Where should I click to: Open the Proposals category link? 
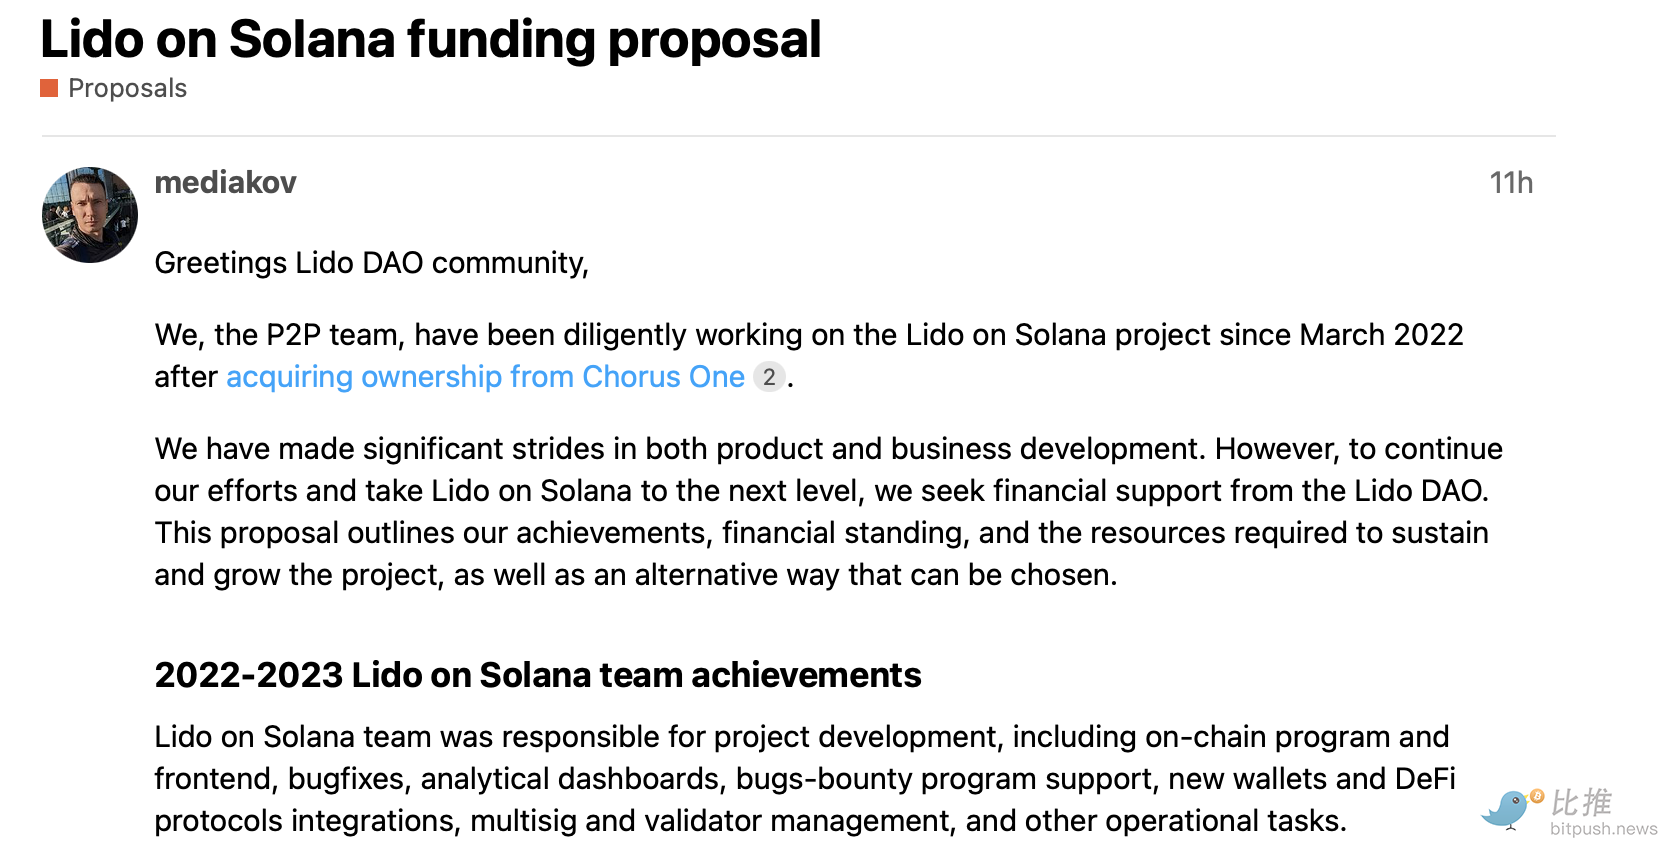click(x=127, y=88)
